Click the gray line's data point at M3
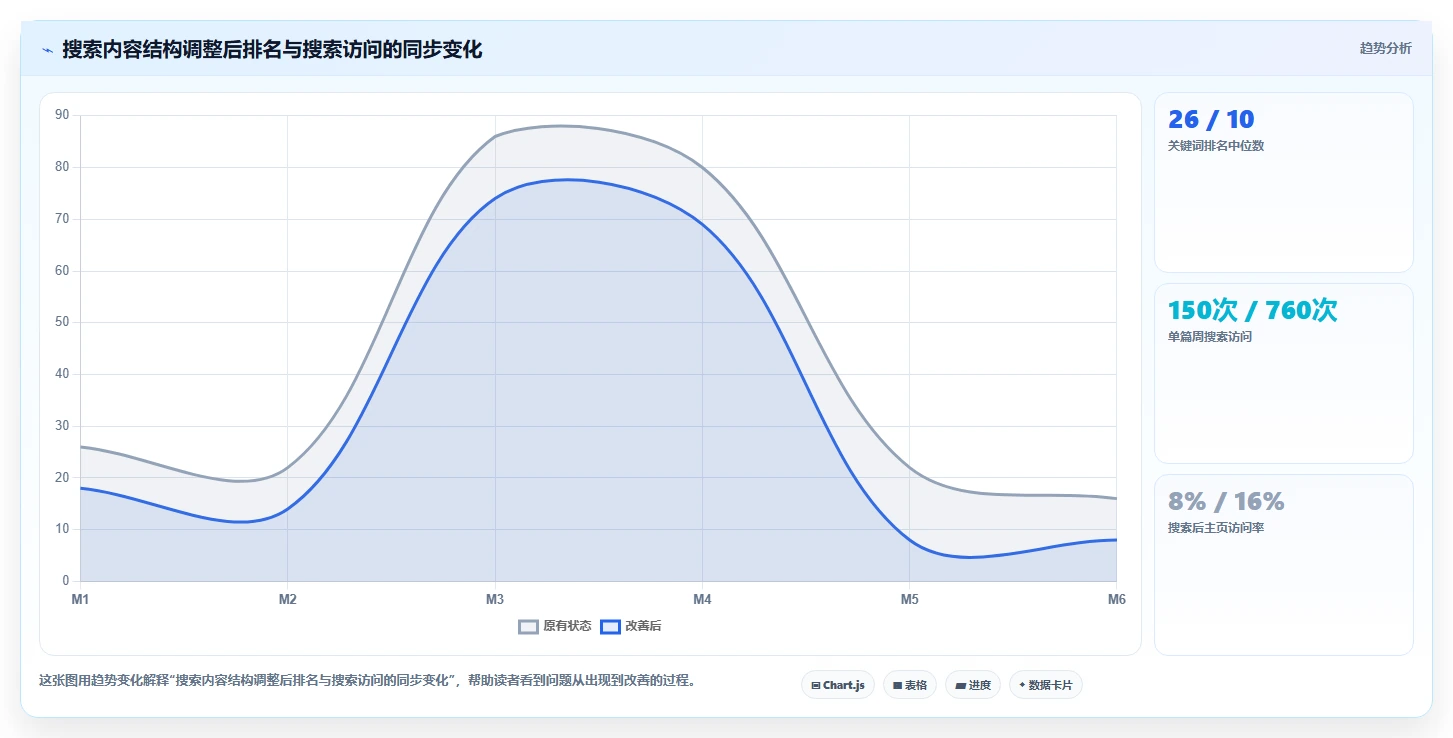The width and height of the screenshot is (1453, 738). (495, 136)
